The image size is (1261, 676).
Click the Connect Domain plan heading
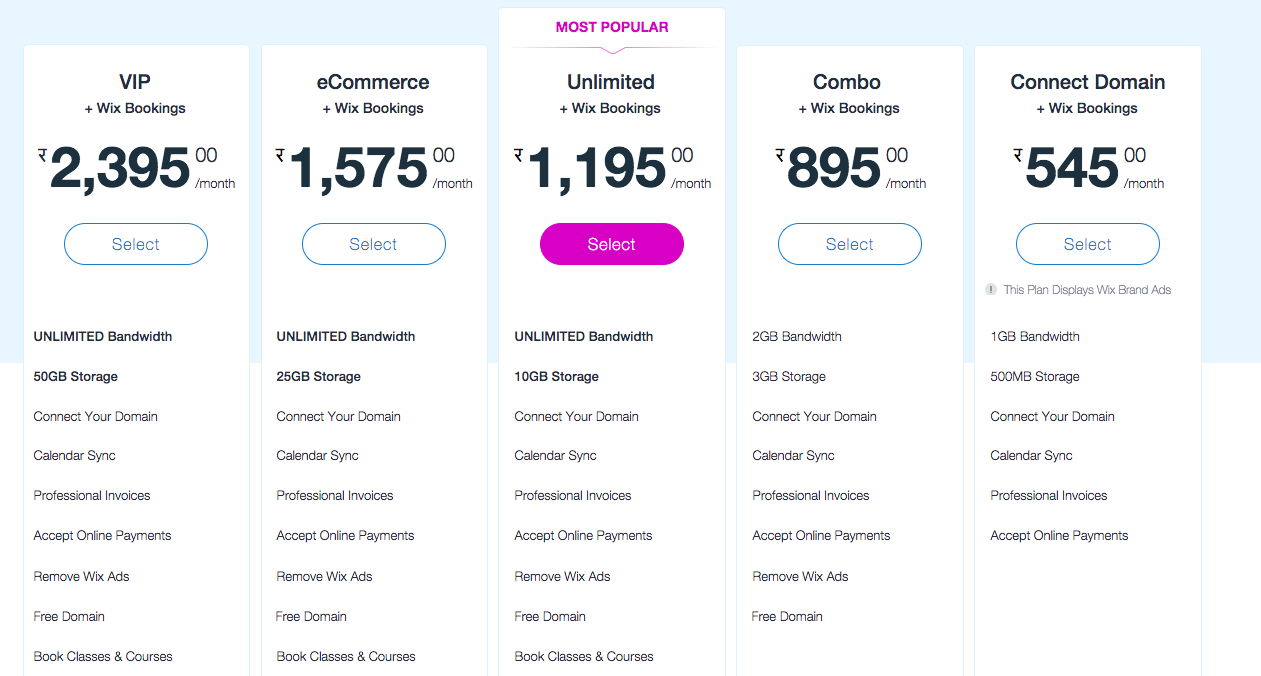pyautogui.click(x=1087, y=82)
